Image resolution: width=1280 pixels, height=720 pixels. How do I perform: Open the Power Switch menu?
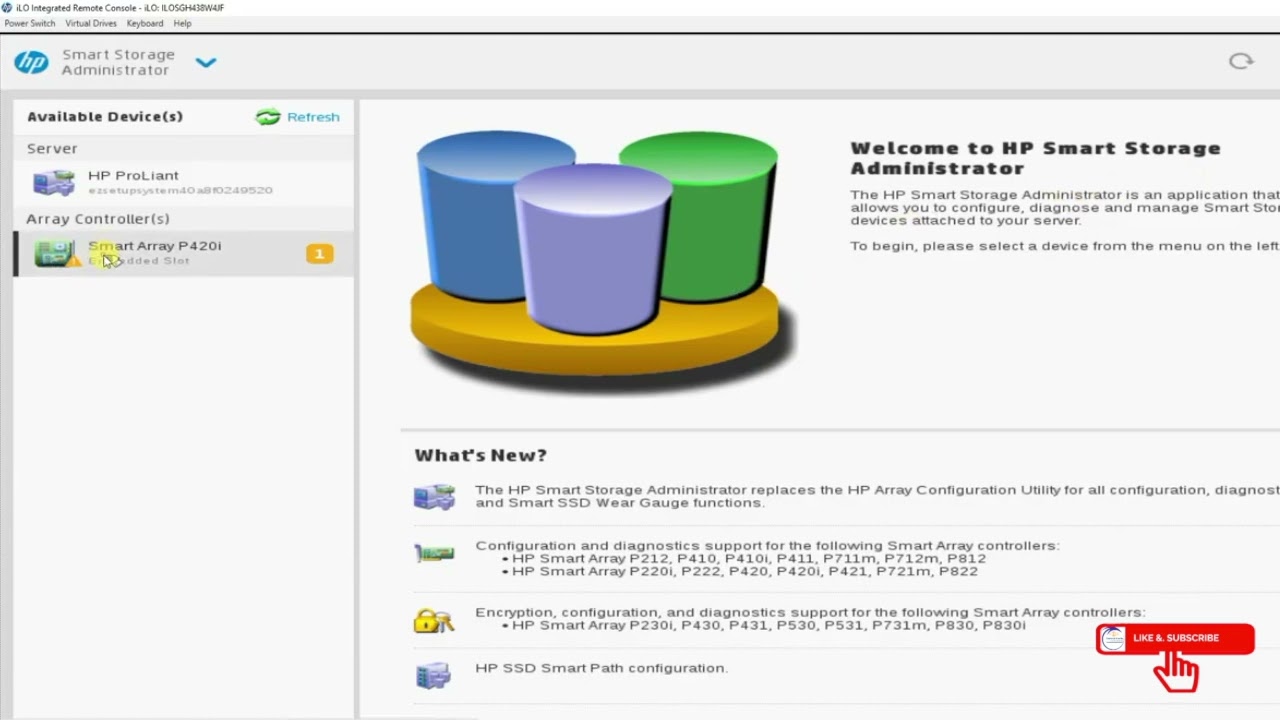pyautogui.click(x=30, y=23)
